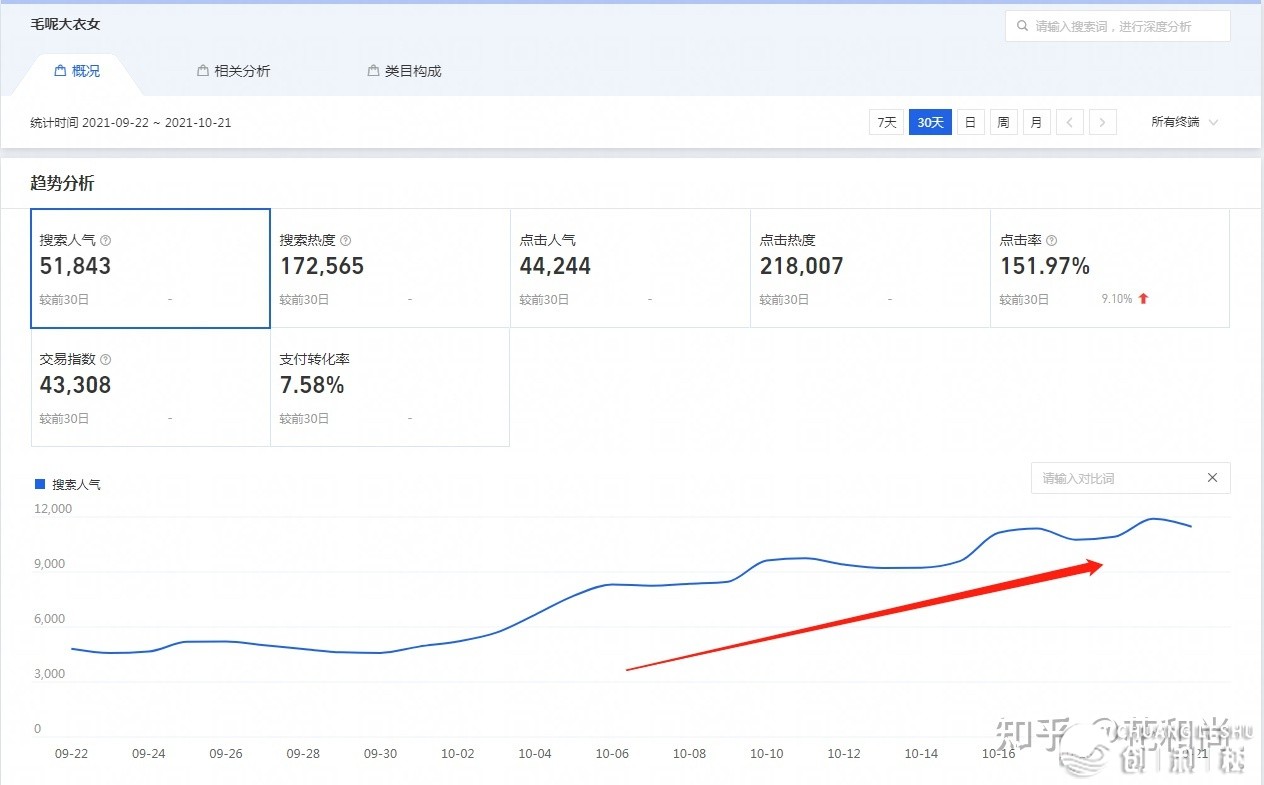
Task: Click help icon beside 交易指数
Action: pos(106,360)
